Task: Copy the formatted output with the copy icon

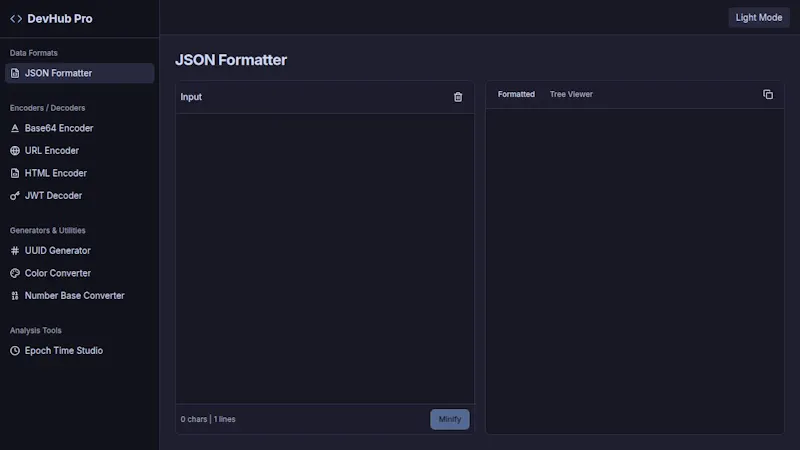Action: pos(768,94)
